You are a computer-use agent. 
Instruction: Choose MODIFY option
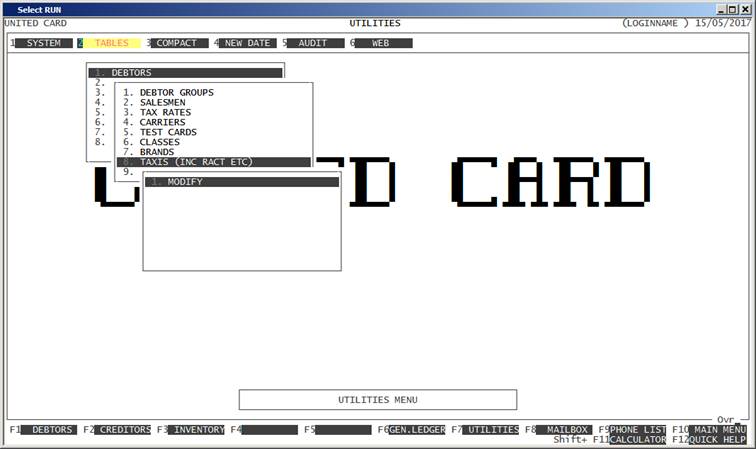pos(242,182)
